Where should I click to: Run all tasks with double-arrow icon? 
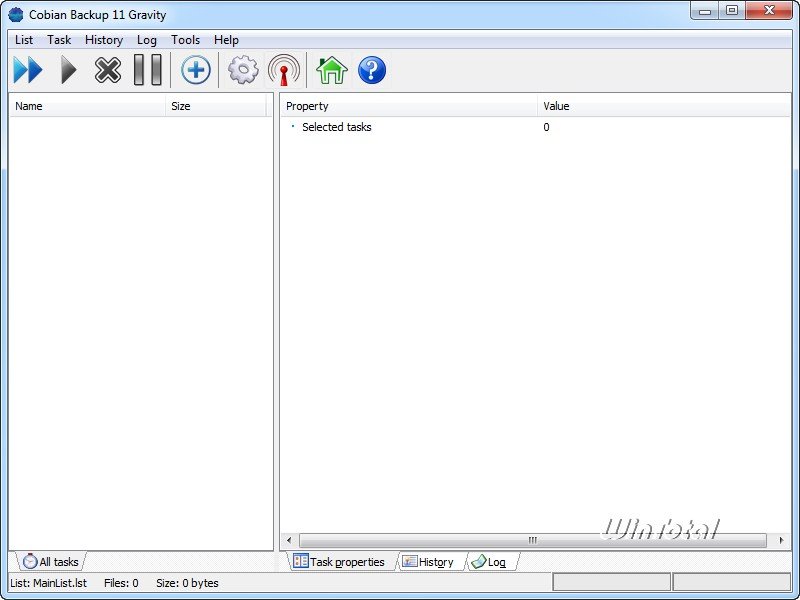28,70
